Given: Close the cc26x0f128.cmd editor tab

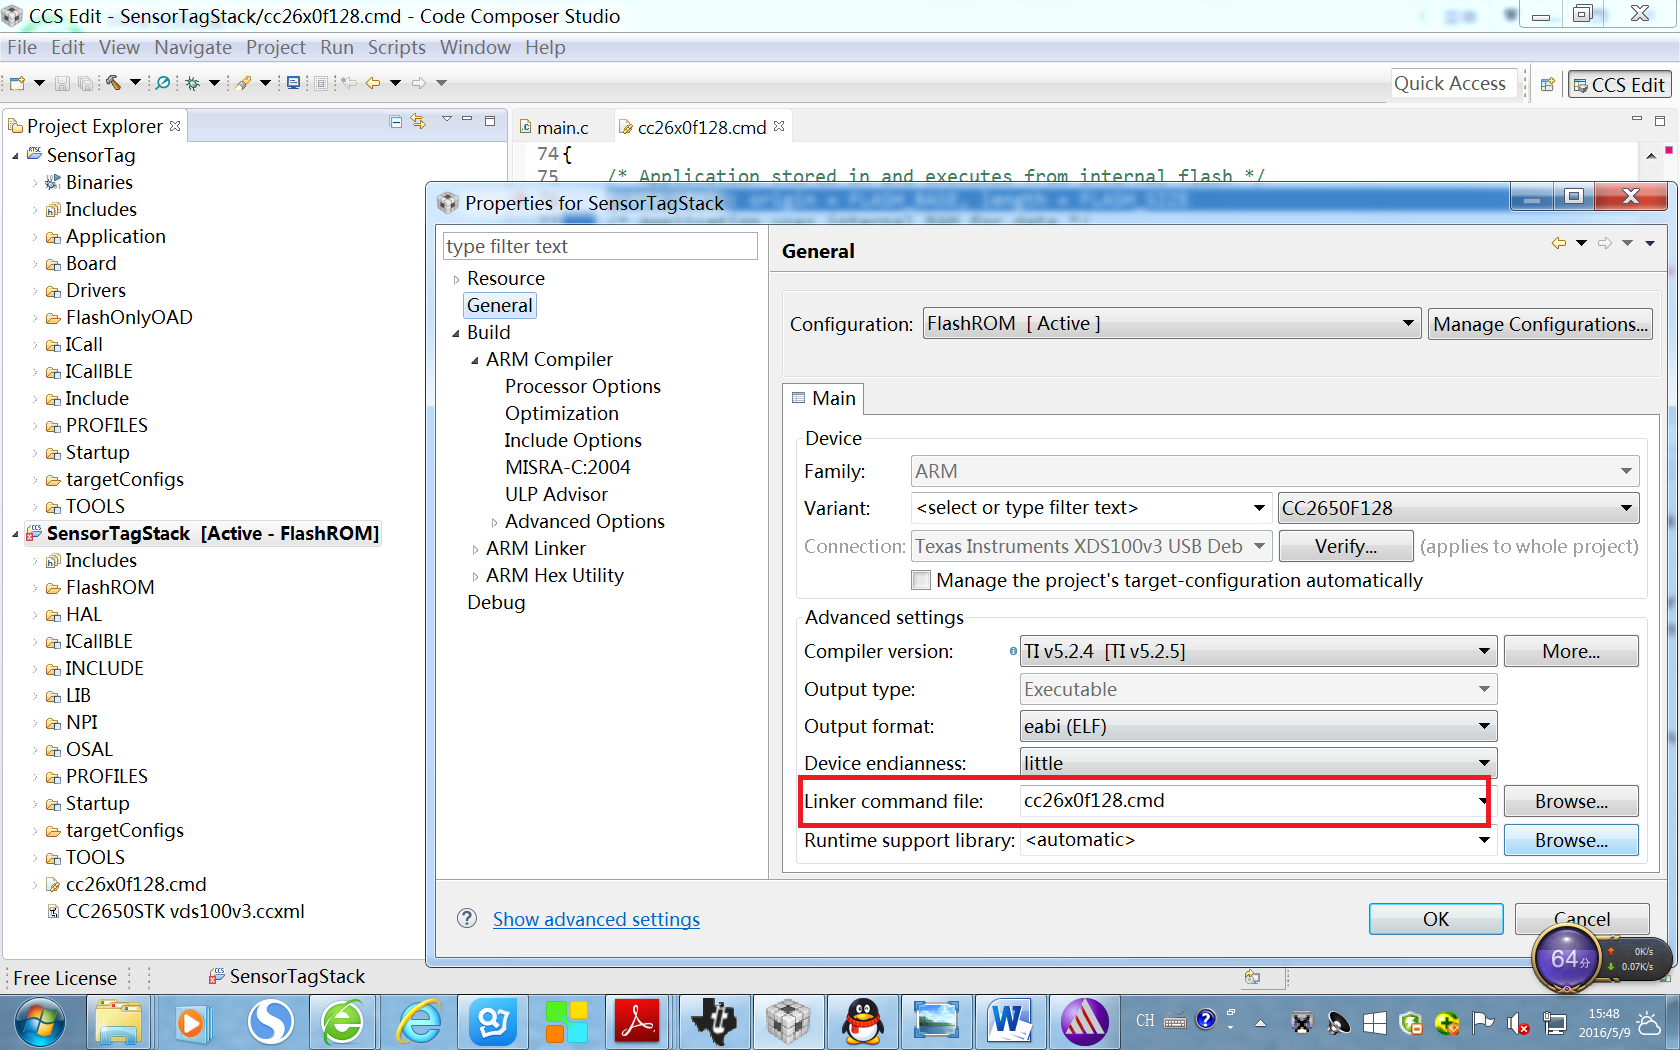Looking at the screenshot, I should (x=779, y=126).
